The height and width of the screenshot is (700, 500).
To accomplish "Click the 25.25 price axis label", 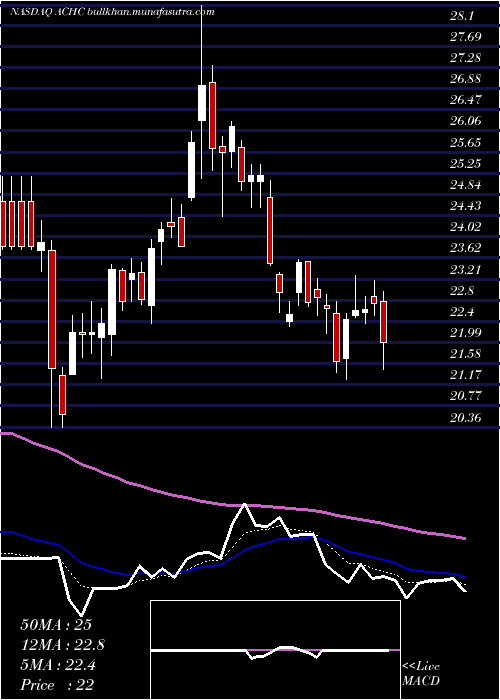I will 466,164.
